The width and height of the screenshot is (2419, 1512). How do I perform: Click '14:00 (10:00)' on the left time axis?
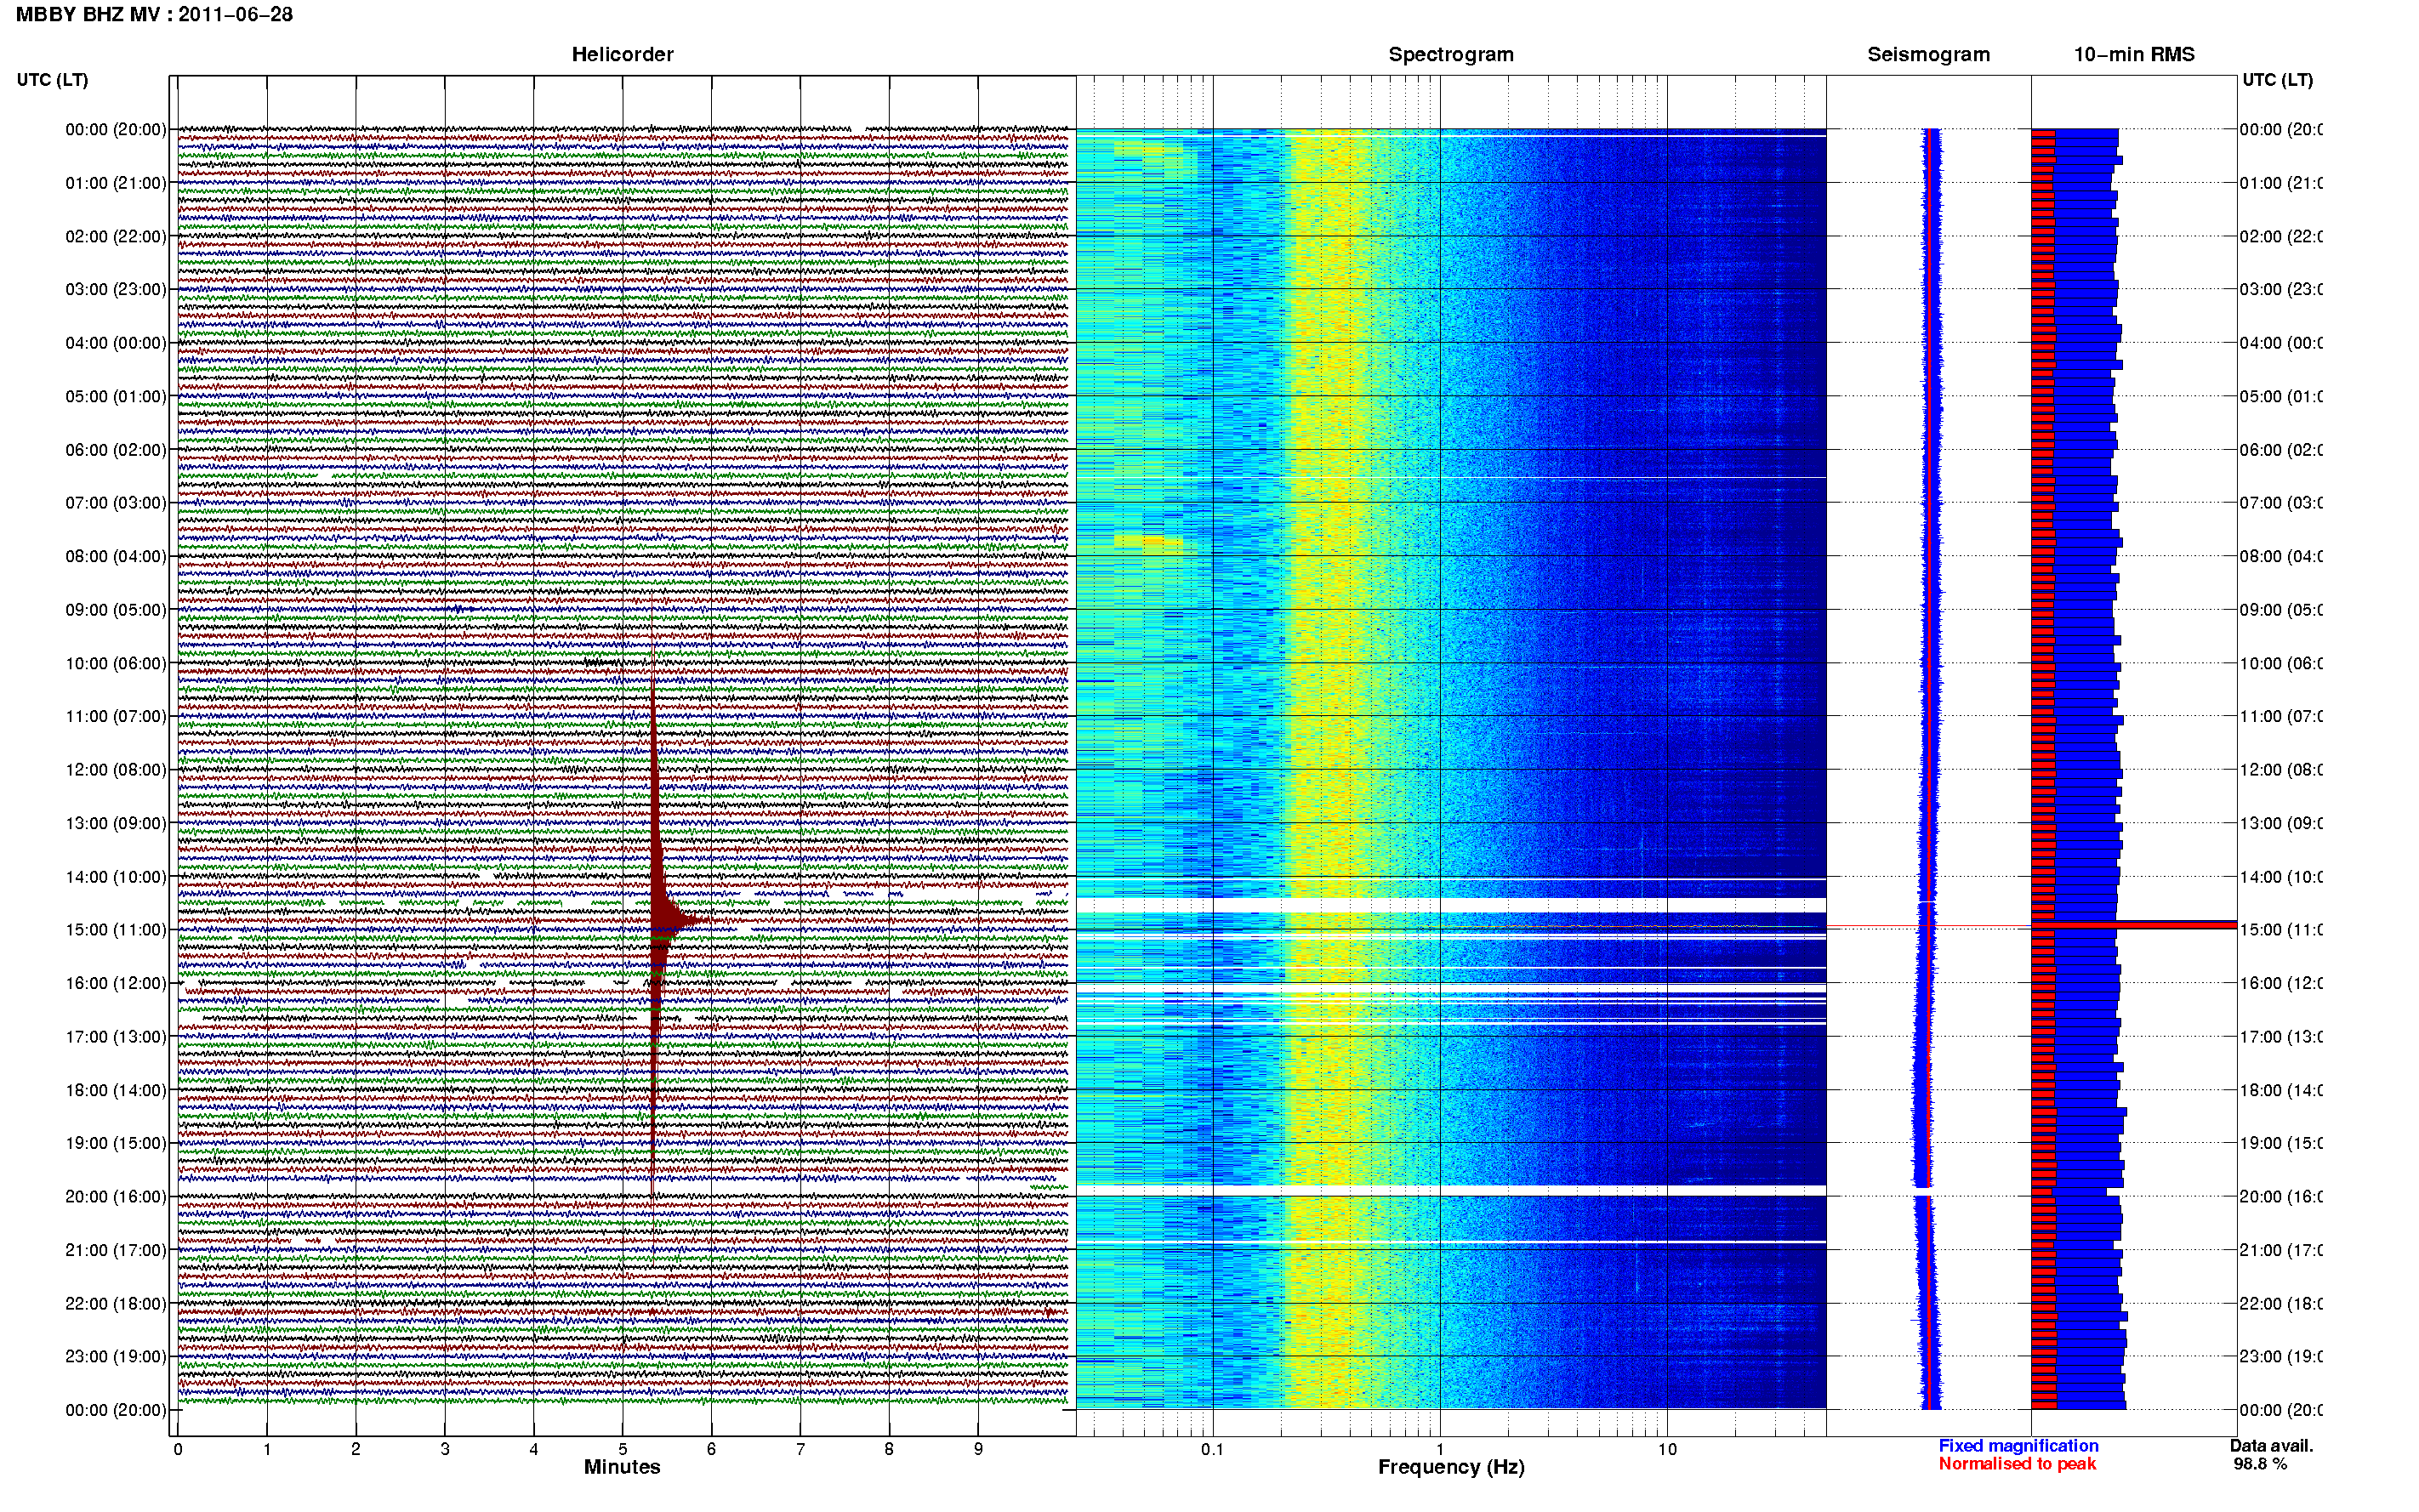[116, 877]
